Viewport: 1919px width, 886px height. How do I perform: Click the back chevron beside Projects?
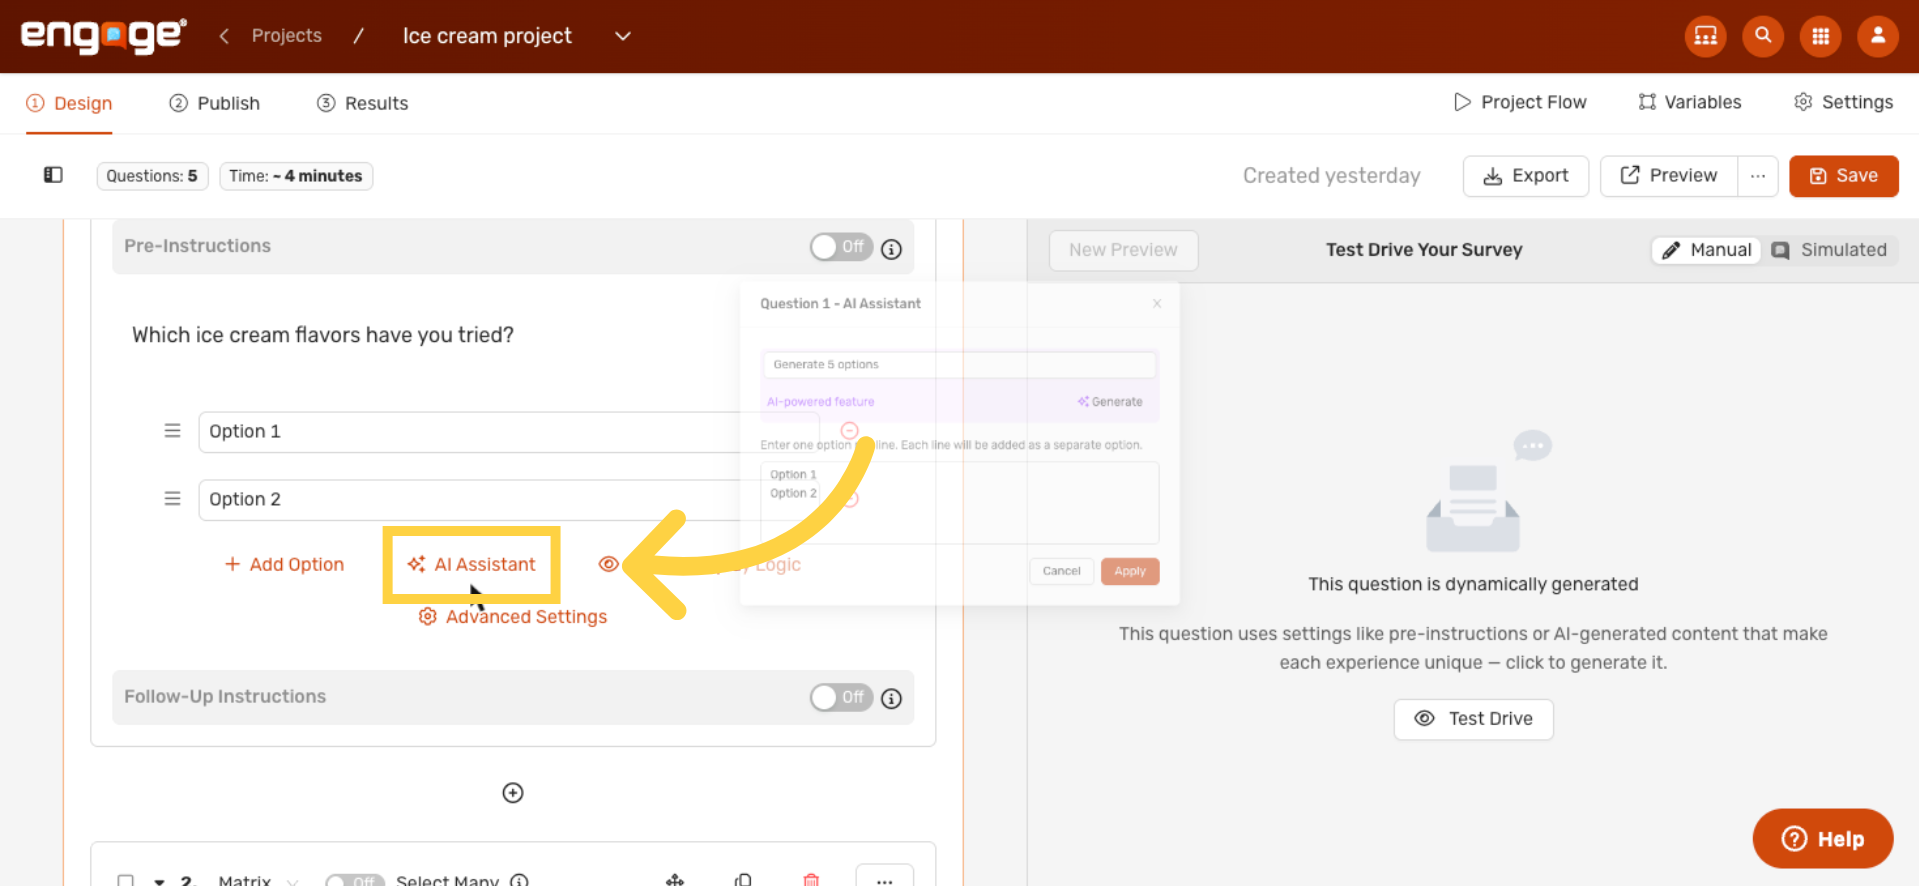tap(224, 36)
